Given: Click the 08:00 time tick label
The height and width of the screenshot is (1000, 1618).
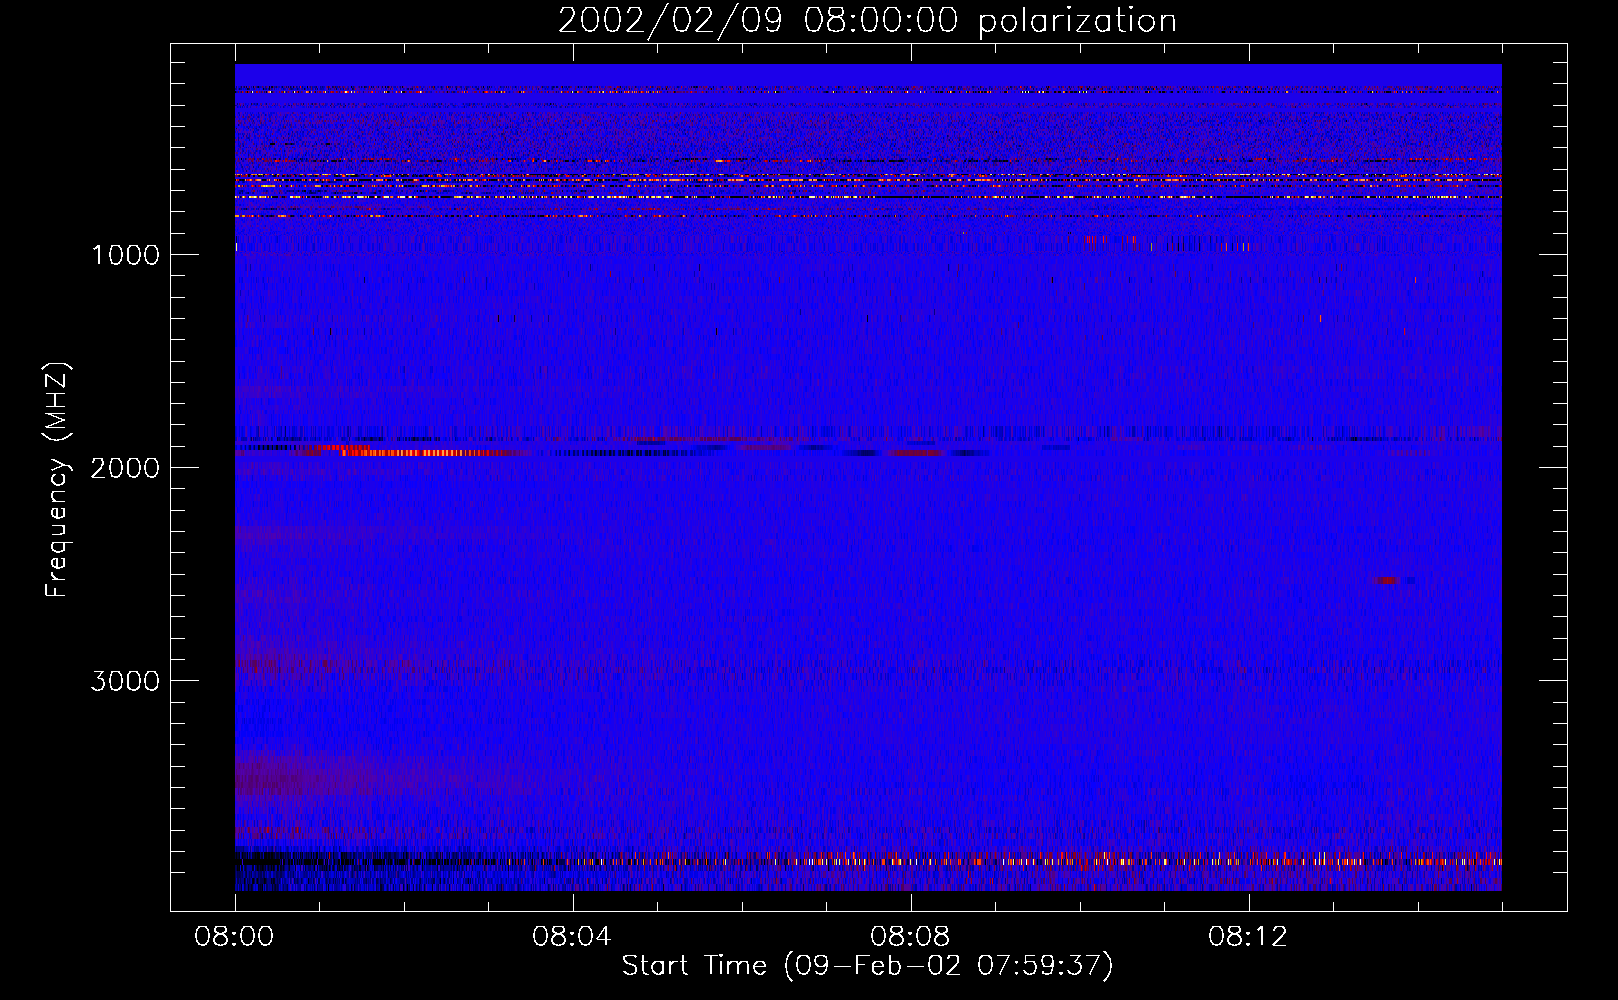Looking at the screenshot, I should (x=234, y=937).
